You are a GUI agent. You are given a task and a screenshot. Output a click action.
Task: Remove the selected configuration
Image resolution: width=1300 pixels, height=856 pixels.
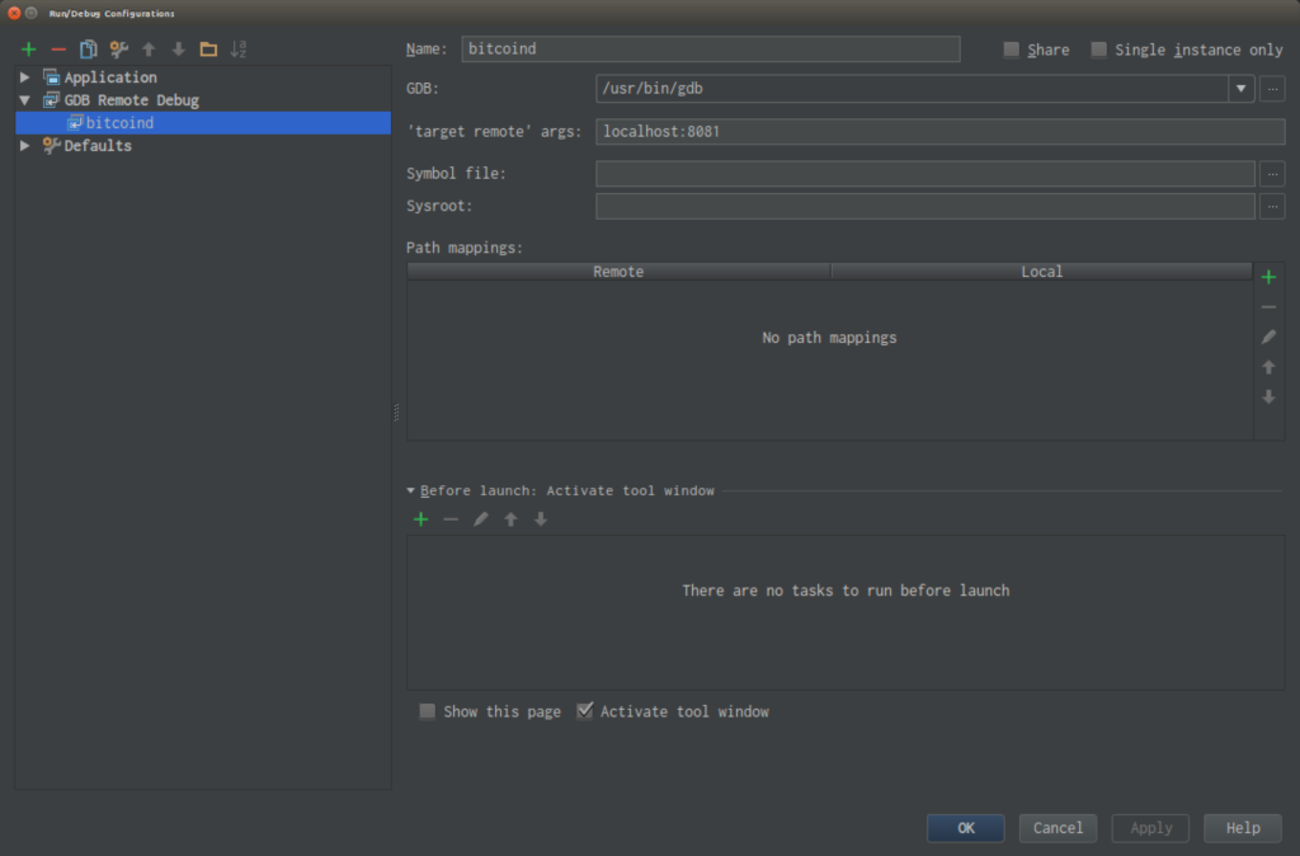(x=58, y=48)
